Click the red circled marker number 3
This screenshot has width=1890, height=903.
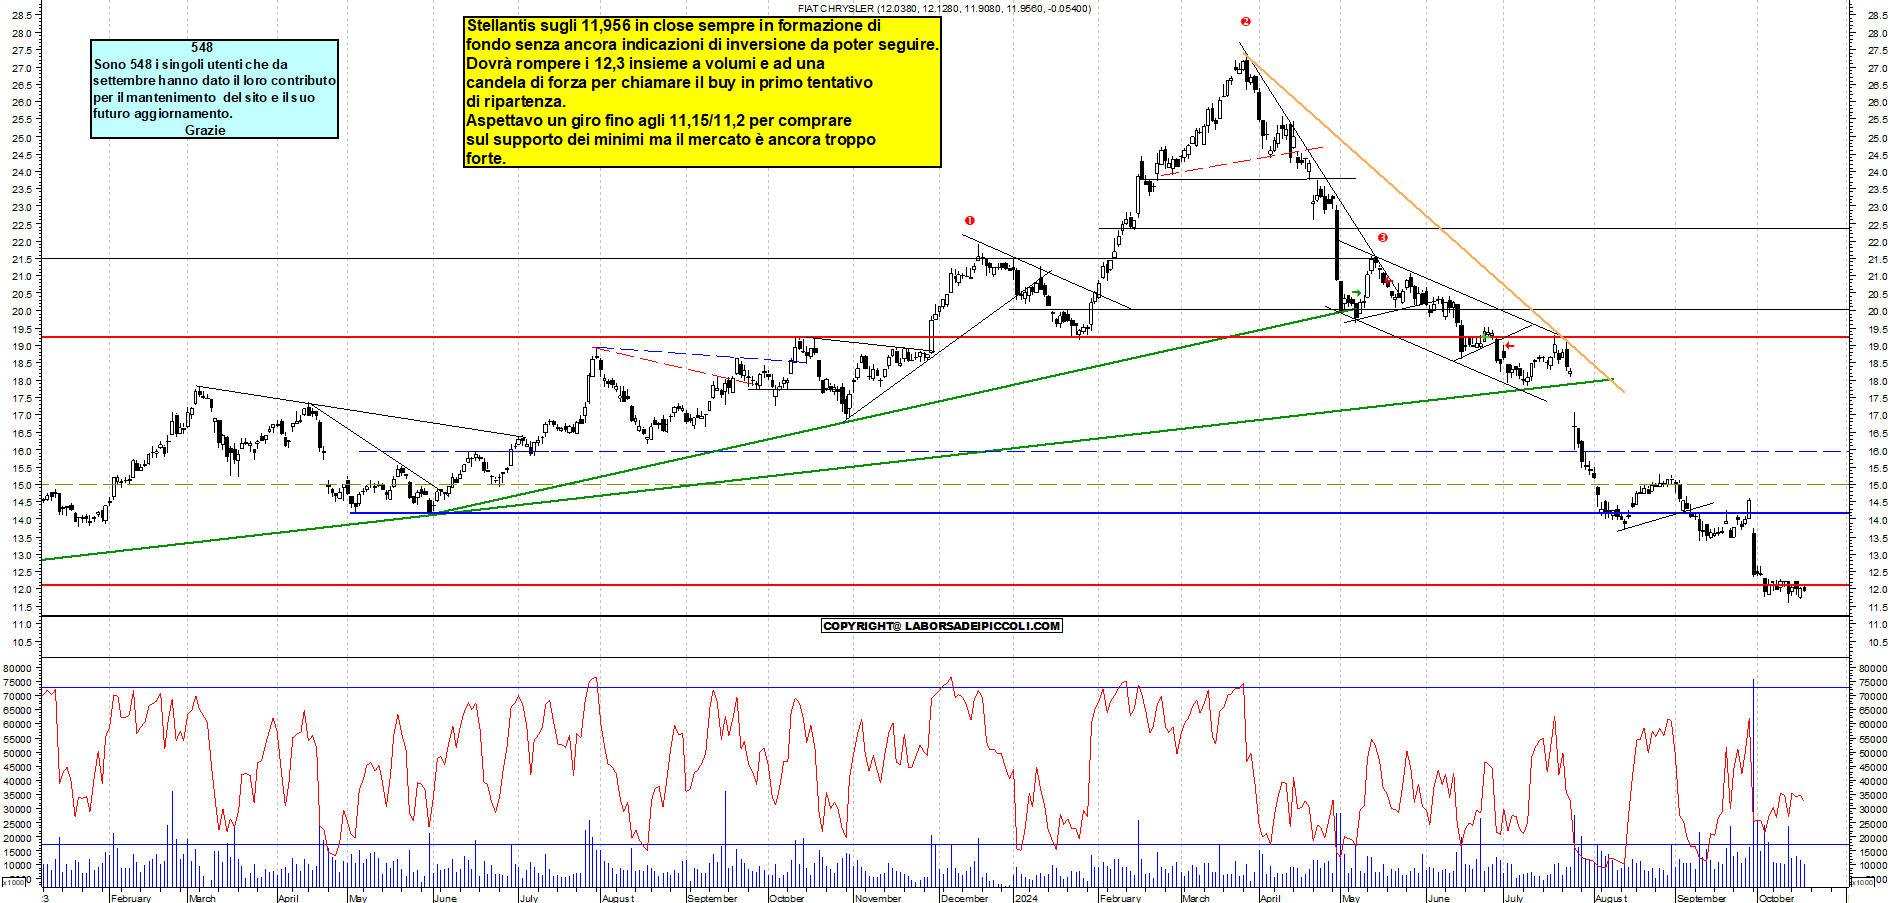[x=1383, y=238]
